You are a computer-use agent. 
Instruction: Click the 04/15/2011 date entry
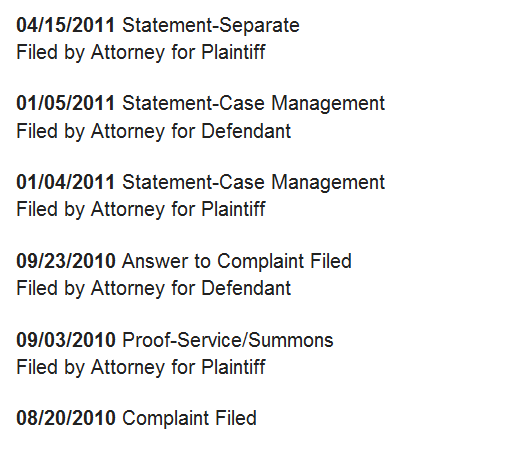click(66, 25)
